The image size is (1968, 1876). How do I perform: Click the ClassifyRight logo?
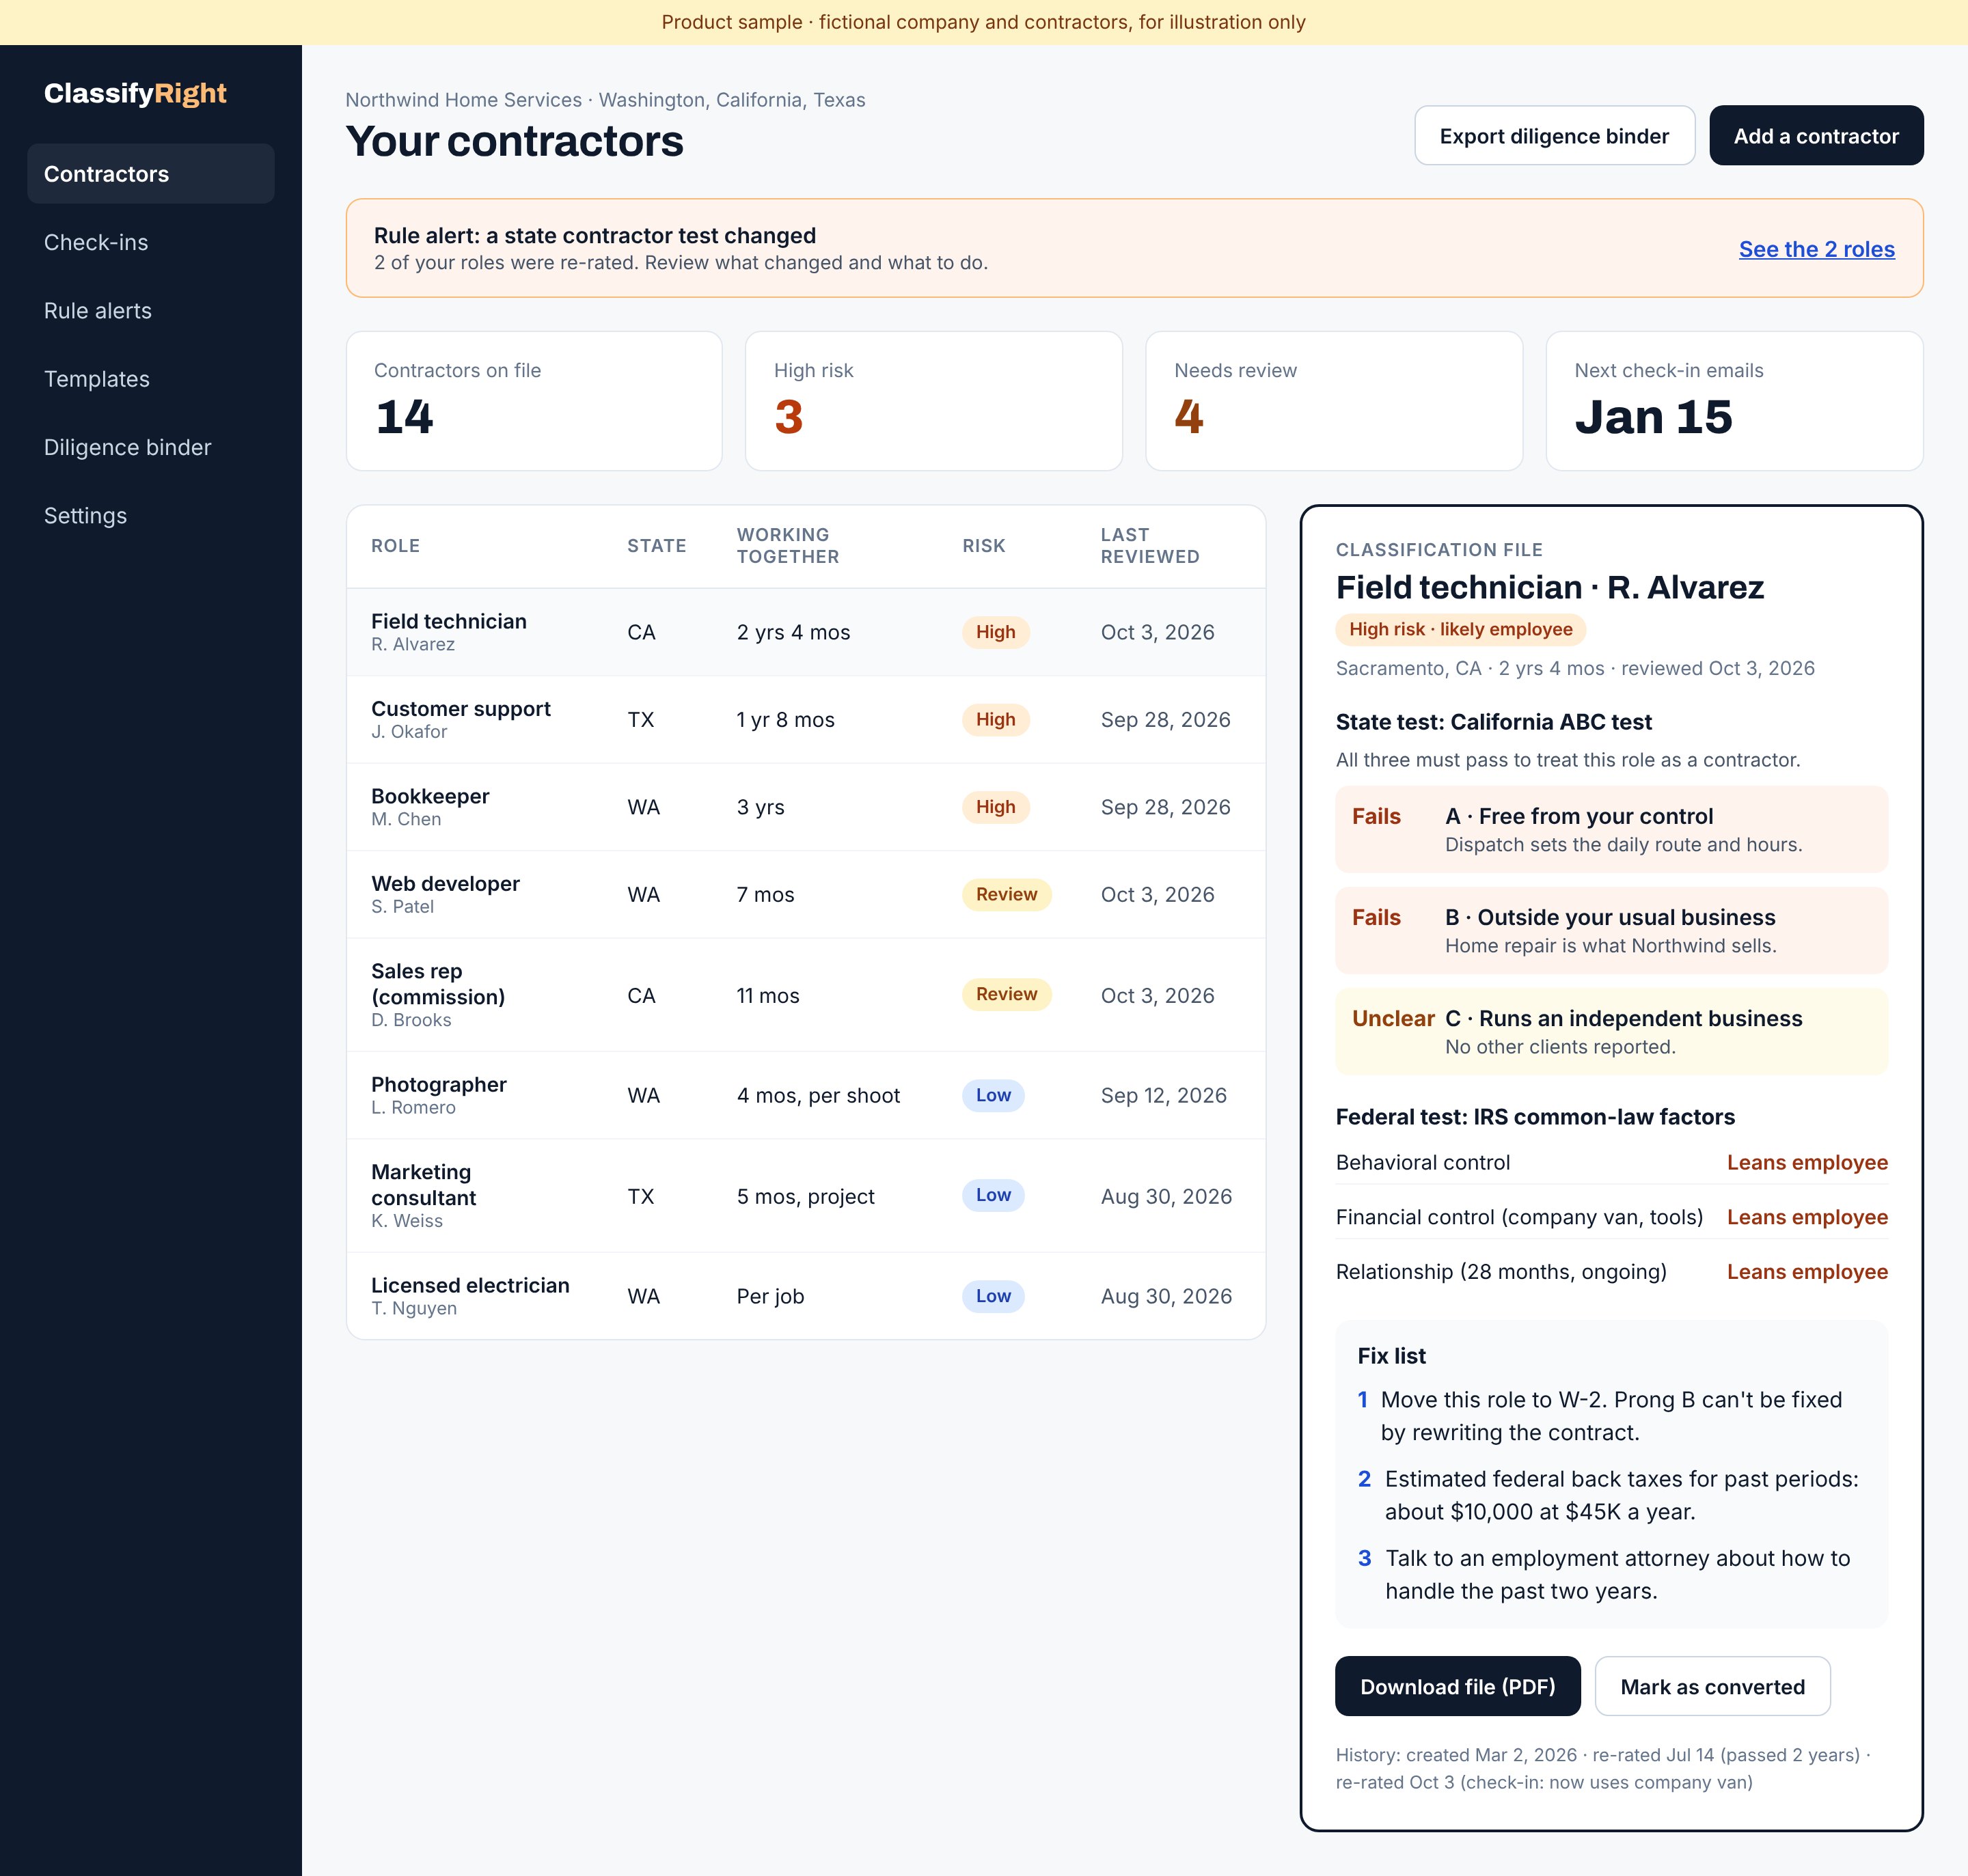135,93
